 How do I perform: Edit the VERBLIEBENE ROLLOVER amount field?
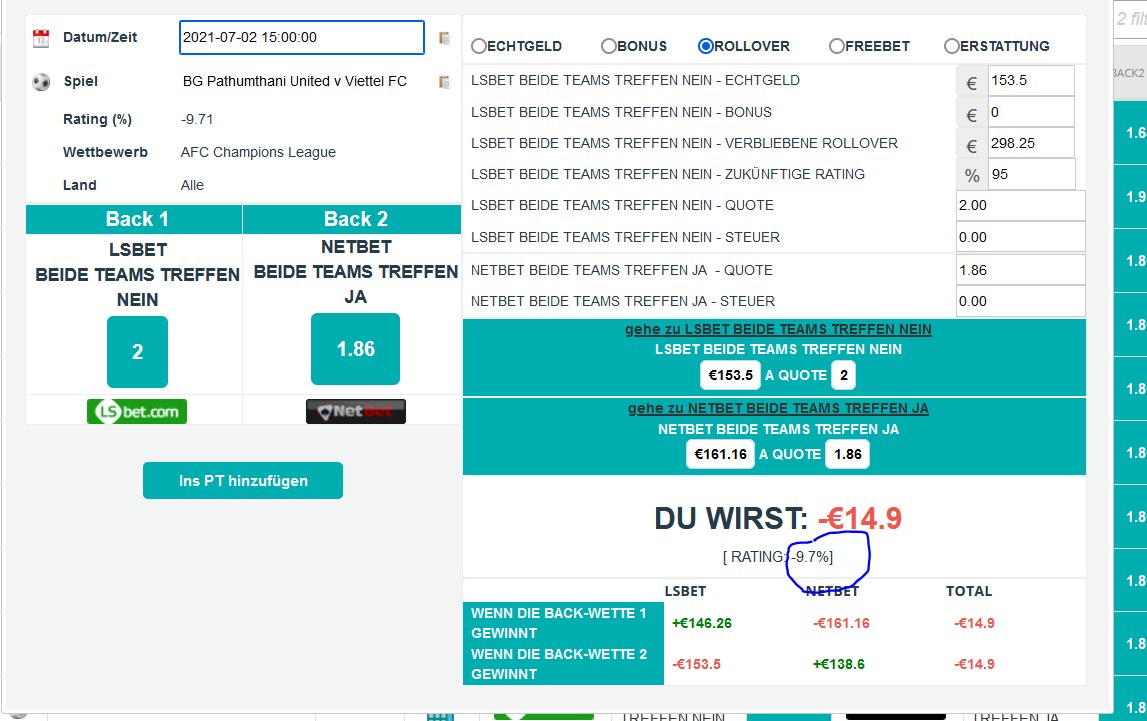pyautogui.click(x=1031, y=143)
